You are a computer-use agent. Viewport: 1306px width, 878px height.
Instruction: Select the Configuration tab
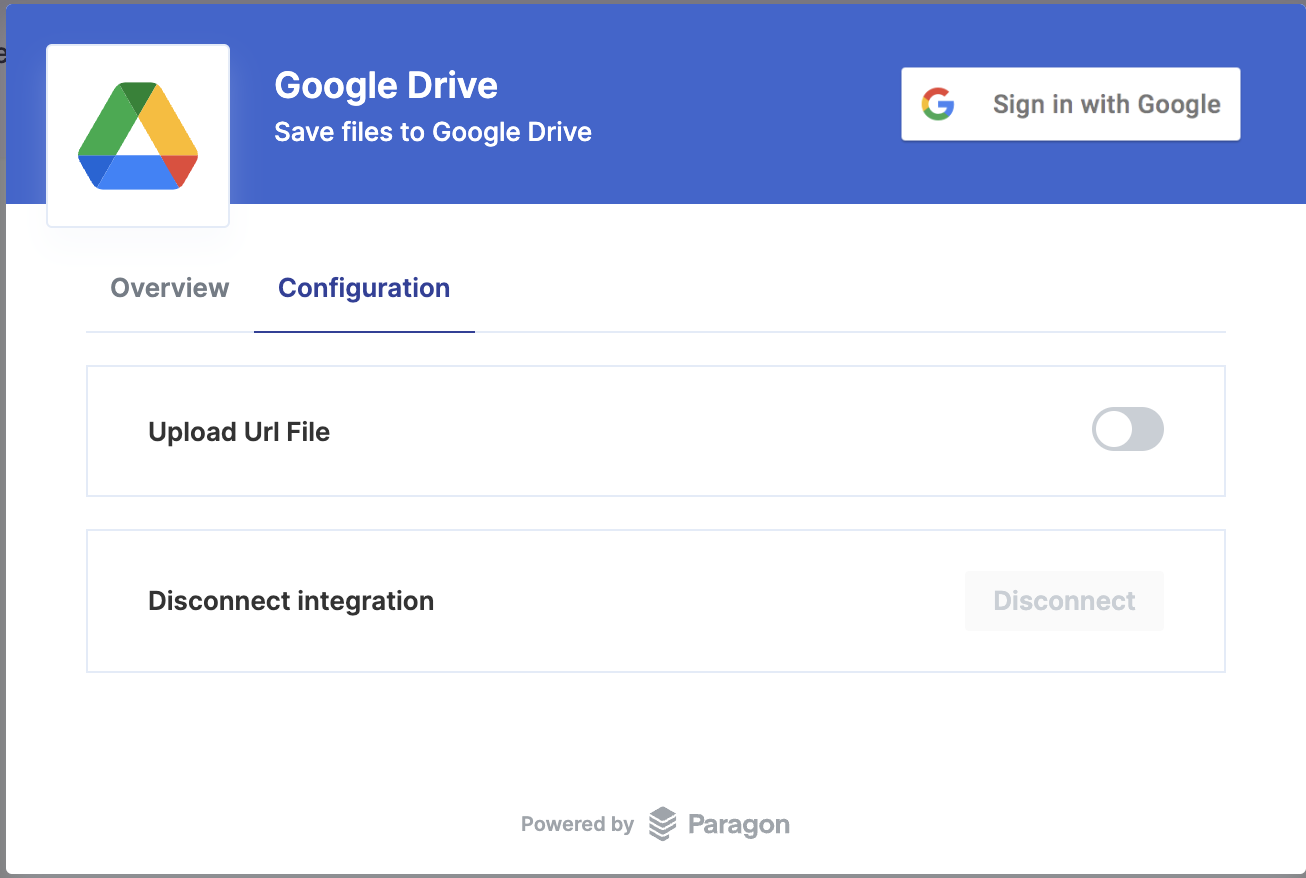coord(364,288)
